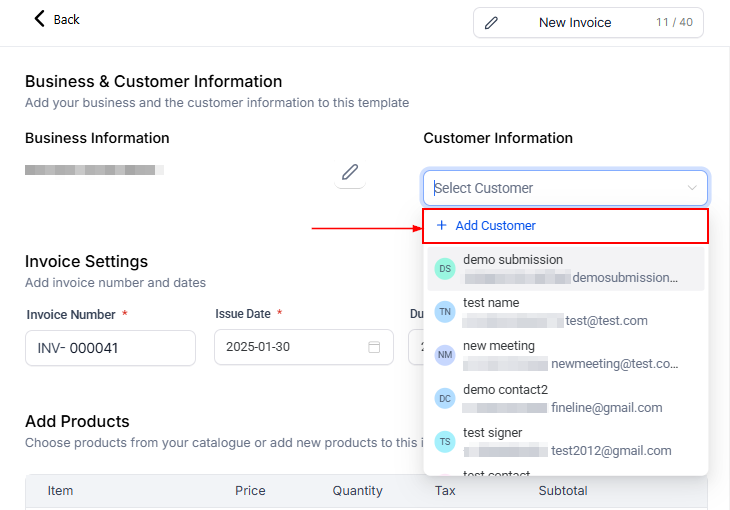Click the test@test.com email text
Viewport: 730px width, 510px height.
click(x=606, y=321)
